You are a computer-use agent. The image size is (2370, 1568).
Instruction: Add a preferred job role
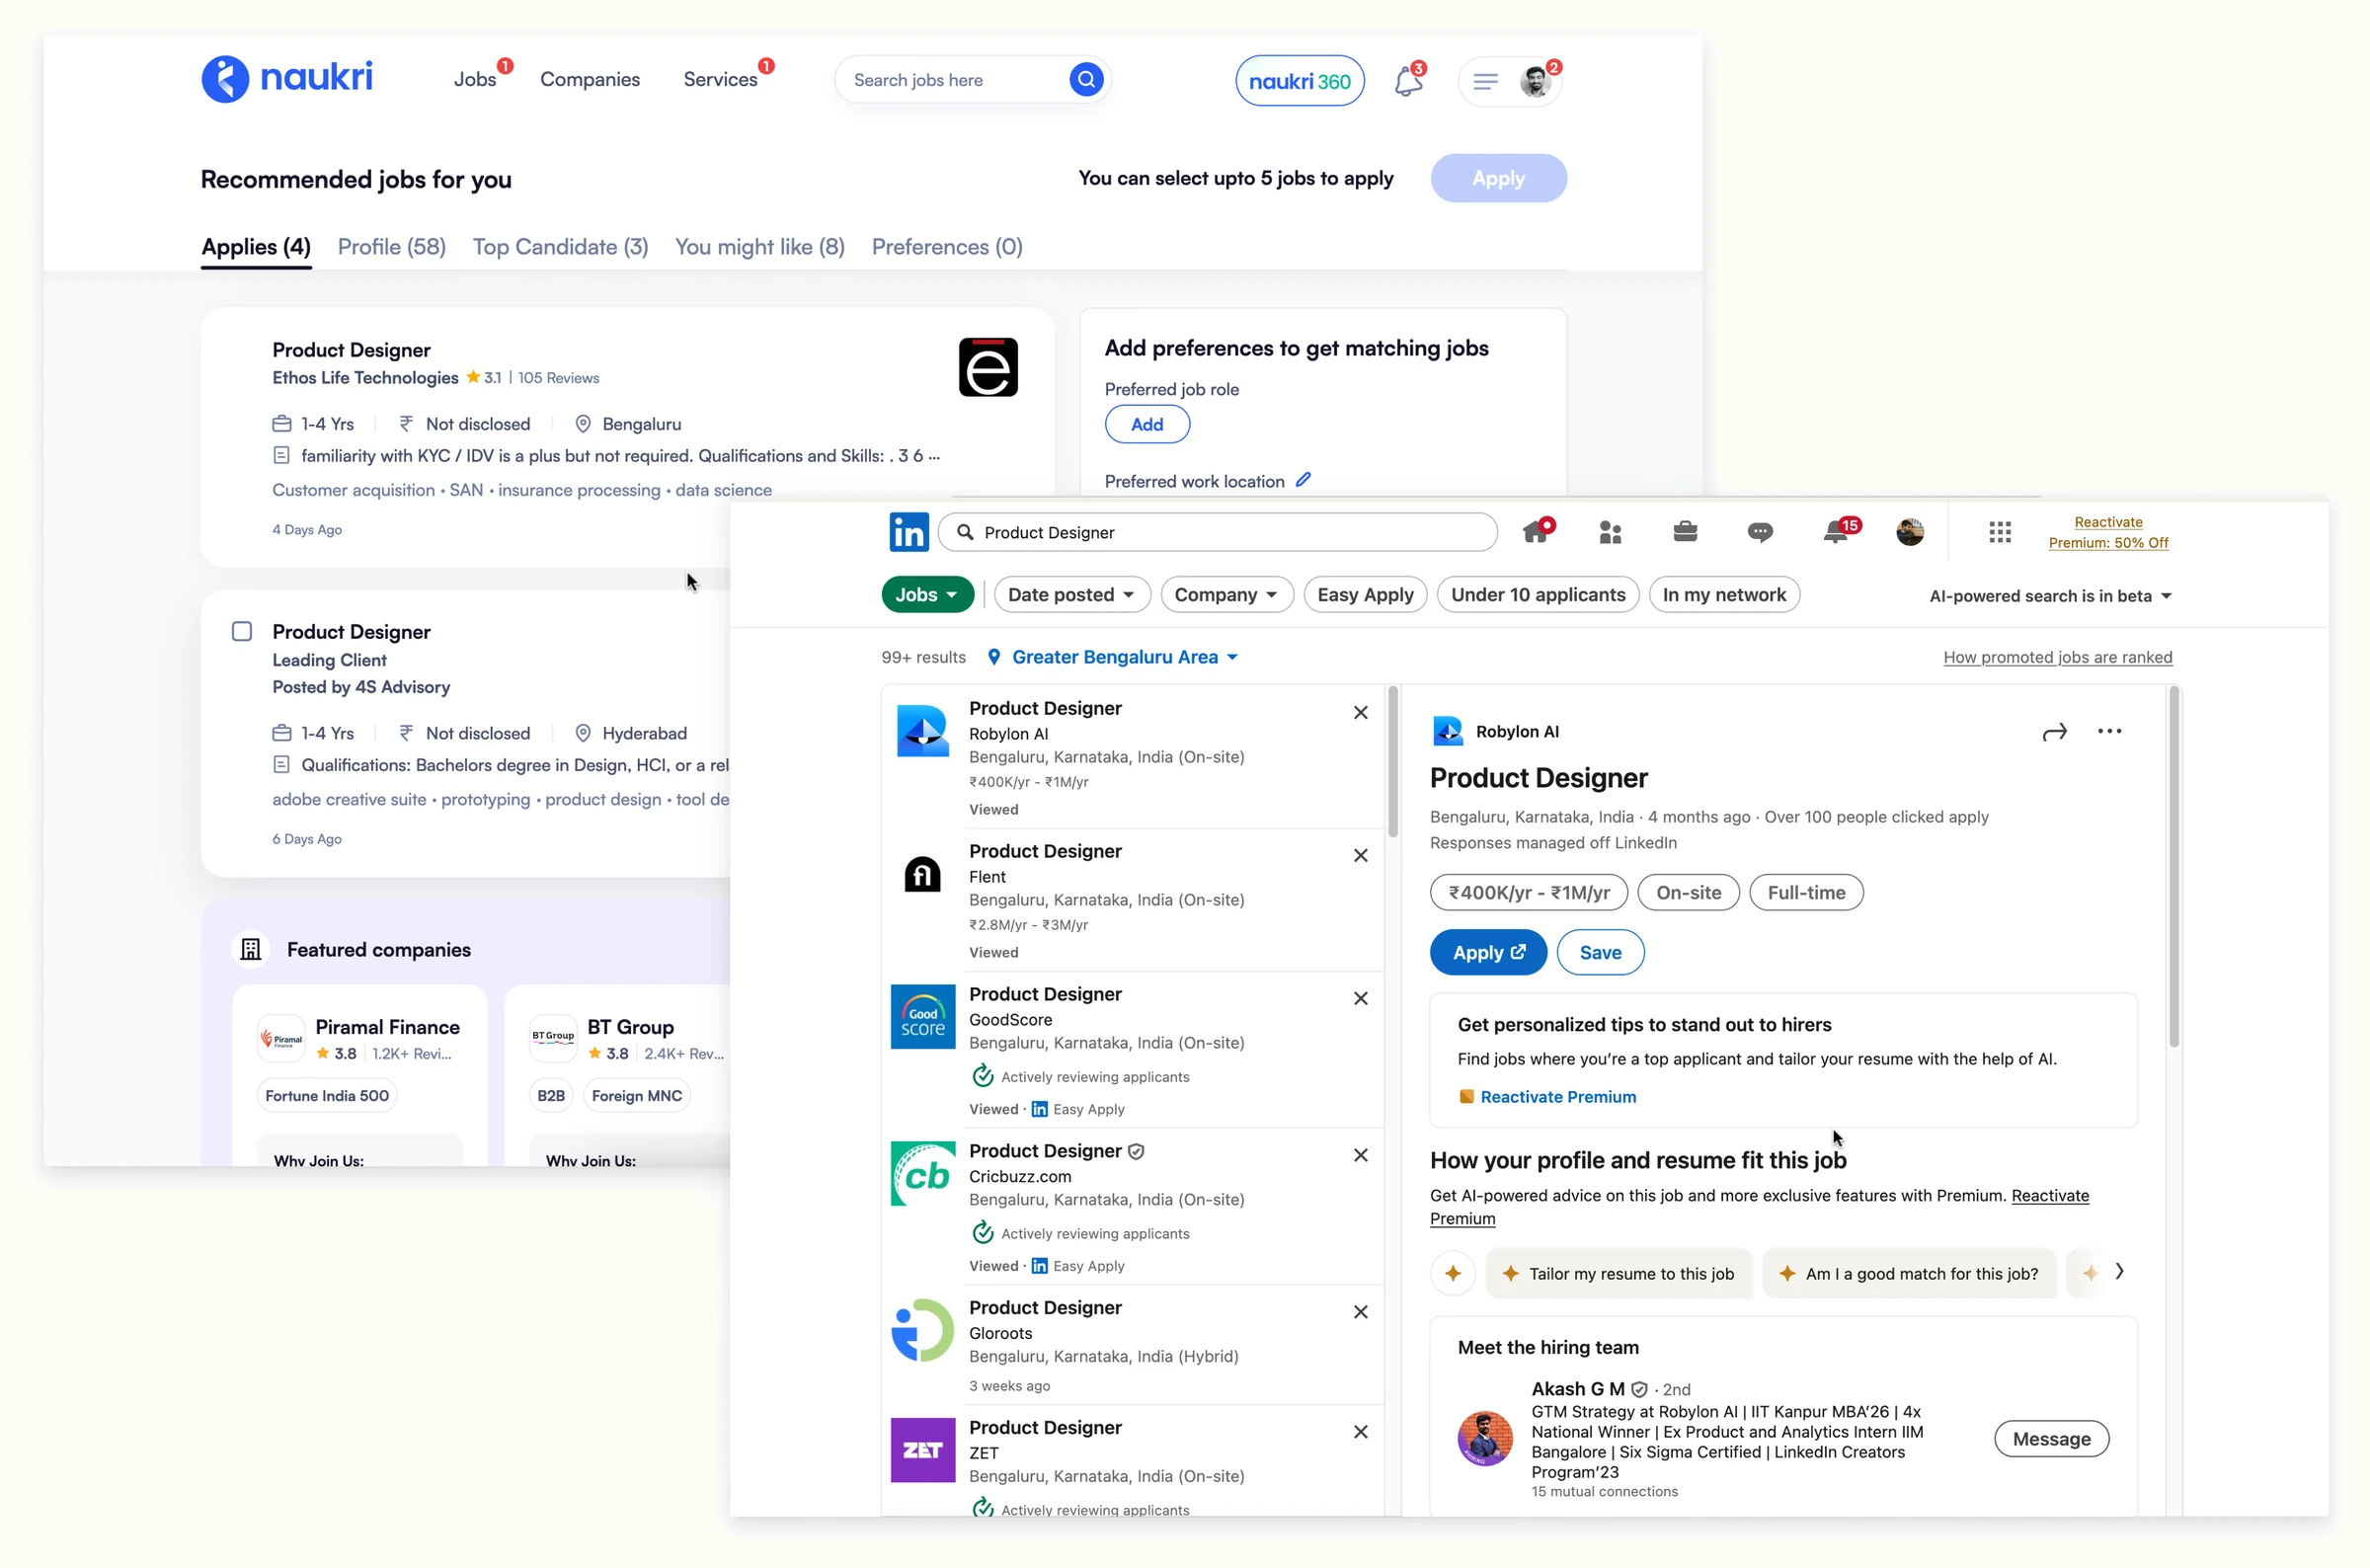(x=1146, y=424)
